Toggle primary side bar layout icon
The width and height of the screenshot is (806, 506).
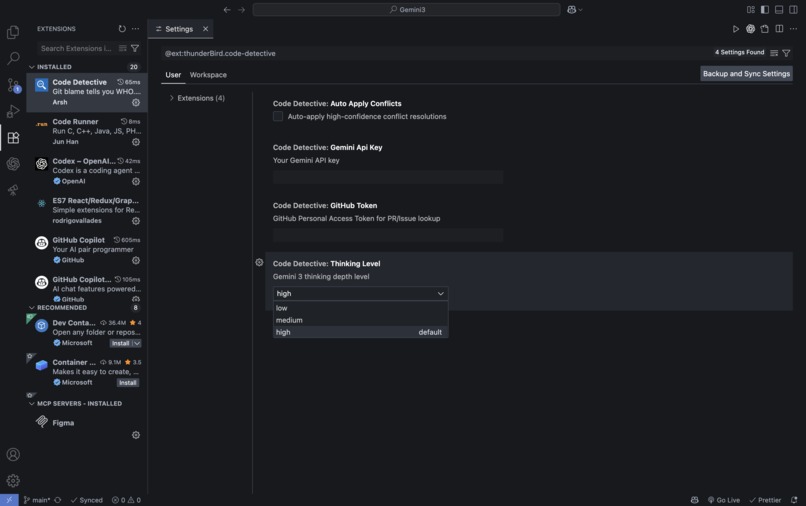click(x=765, y=10)
